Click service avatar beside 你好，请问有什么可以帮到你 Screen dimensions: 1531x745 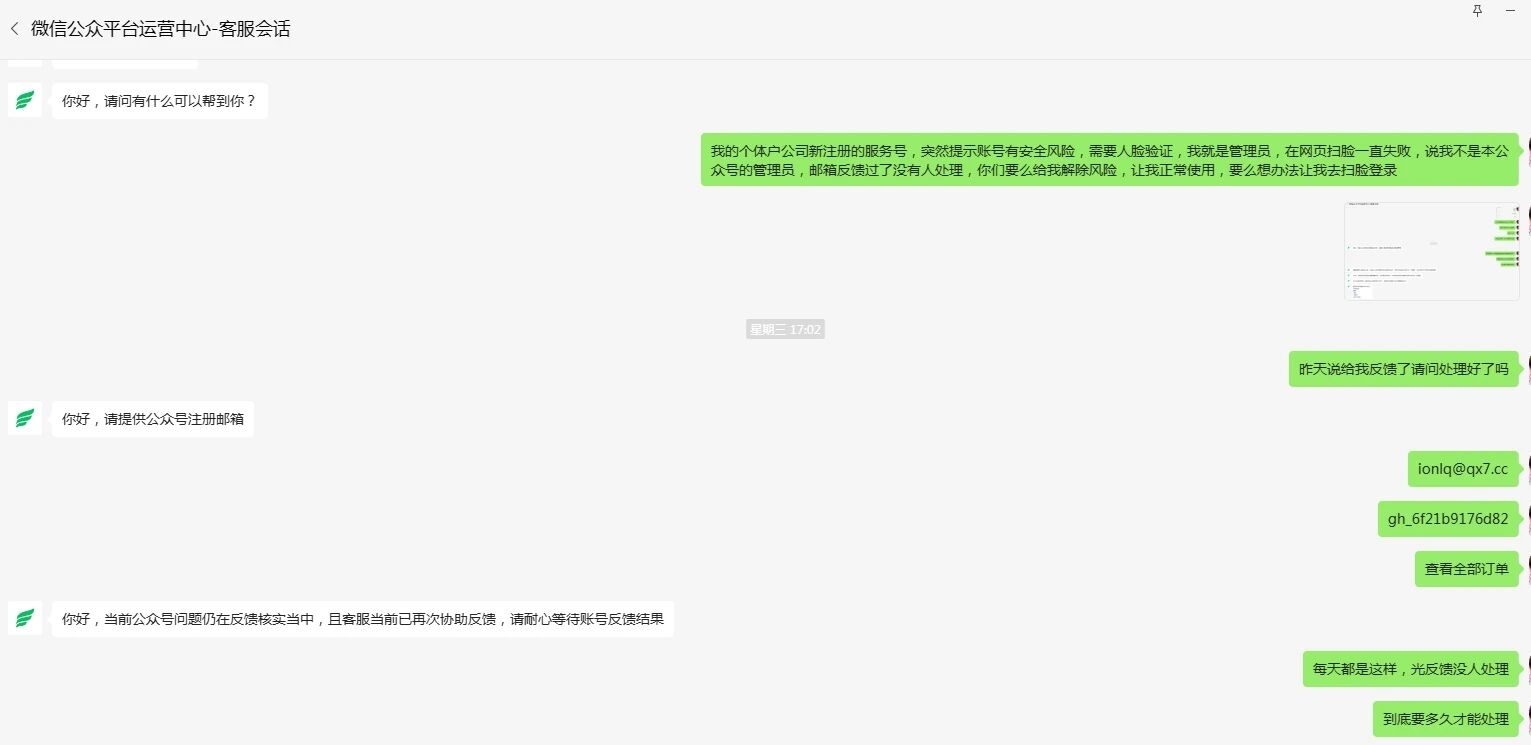click(25, 100)
